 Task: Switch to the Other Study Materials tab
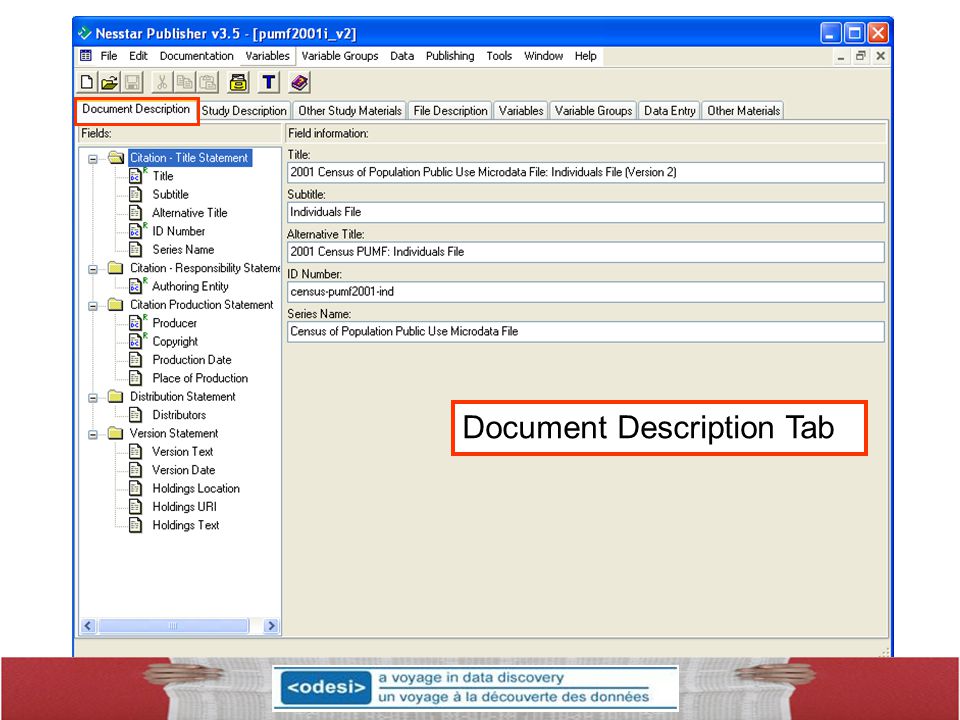click(350, 111)
